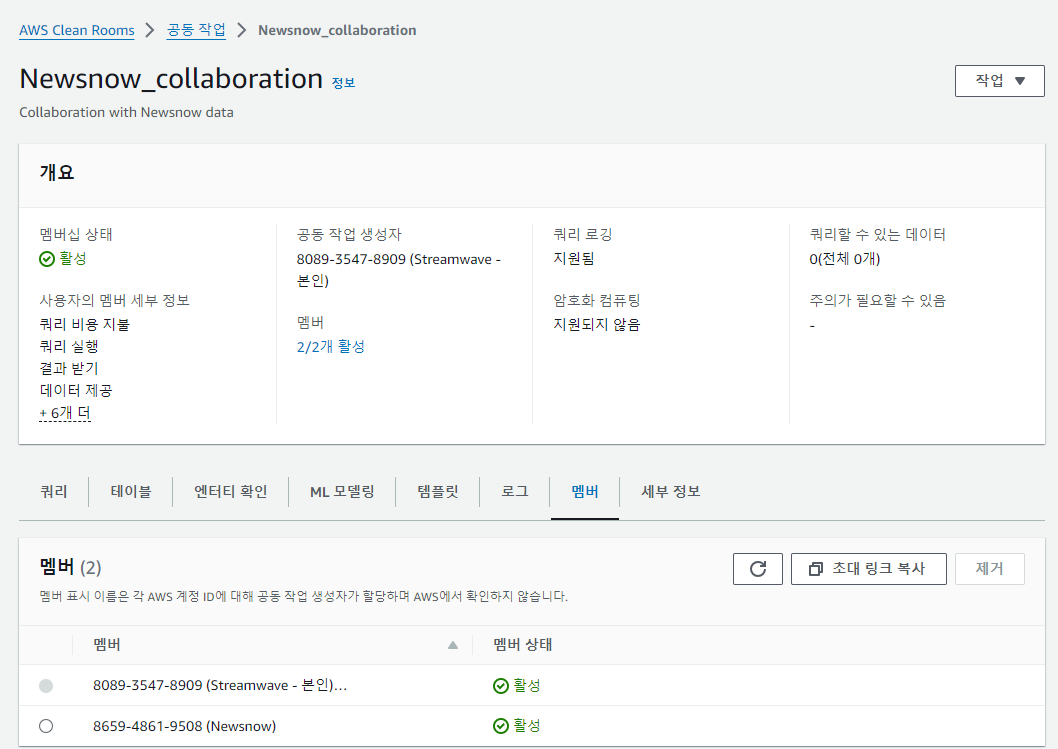Click the creator ID '8089-3547-8909 (Streamwave - 본인)' in overview

click(x=398, y=270)
